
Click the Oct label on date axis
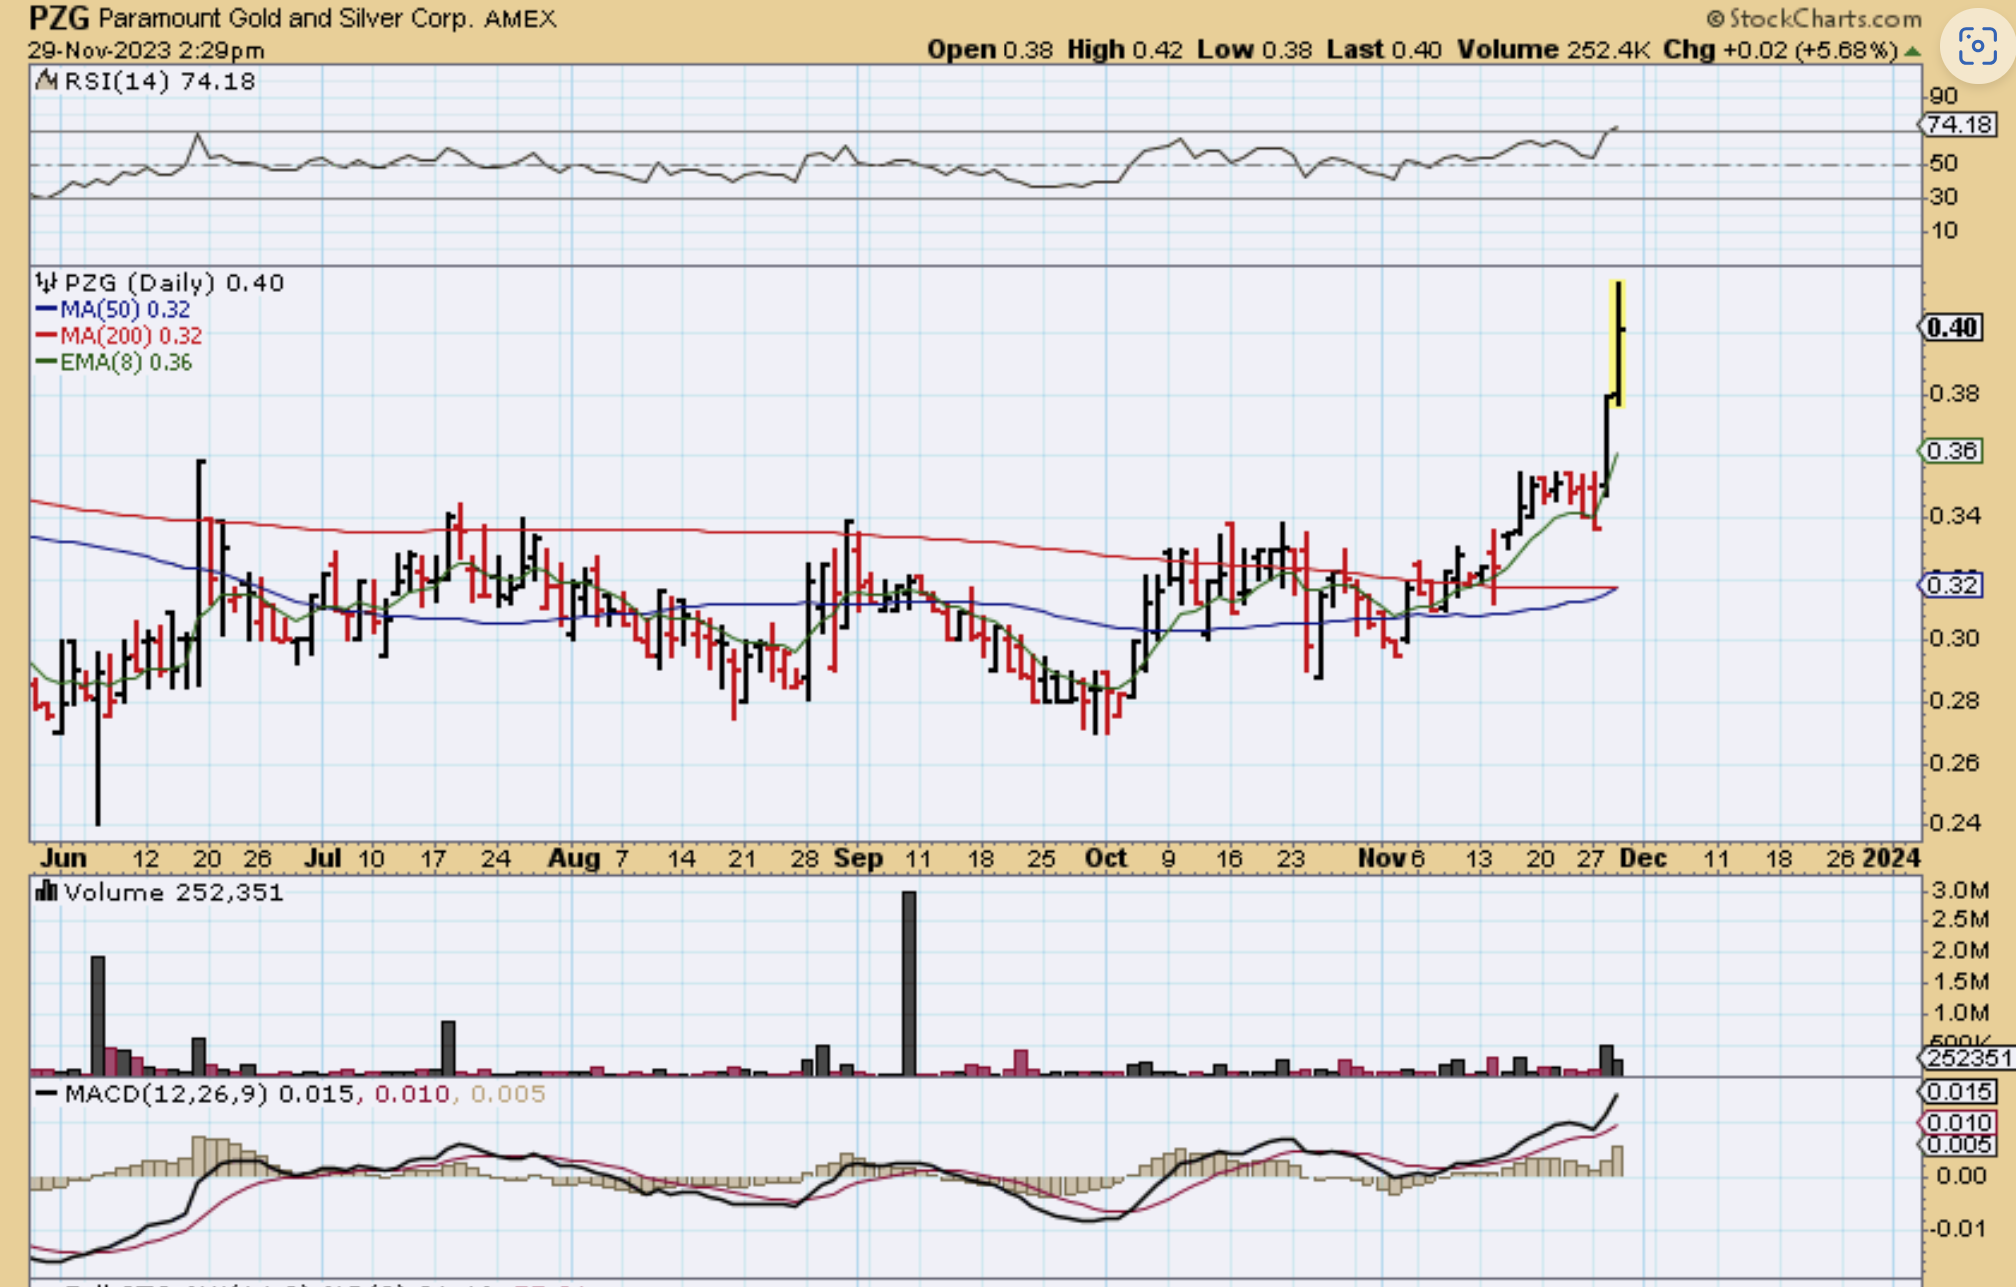point(1105,858)
